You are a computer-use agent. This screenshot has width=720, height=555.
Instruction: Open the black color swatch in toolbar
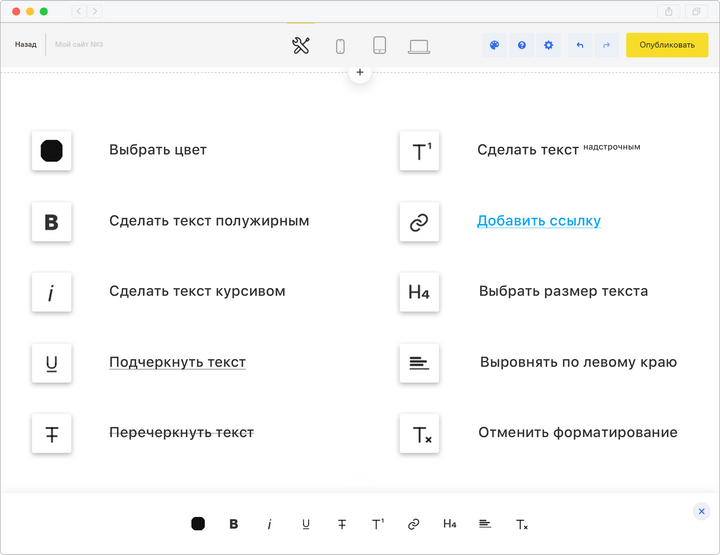pyautogui.click(x=198, y=524)
